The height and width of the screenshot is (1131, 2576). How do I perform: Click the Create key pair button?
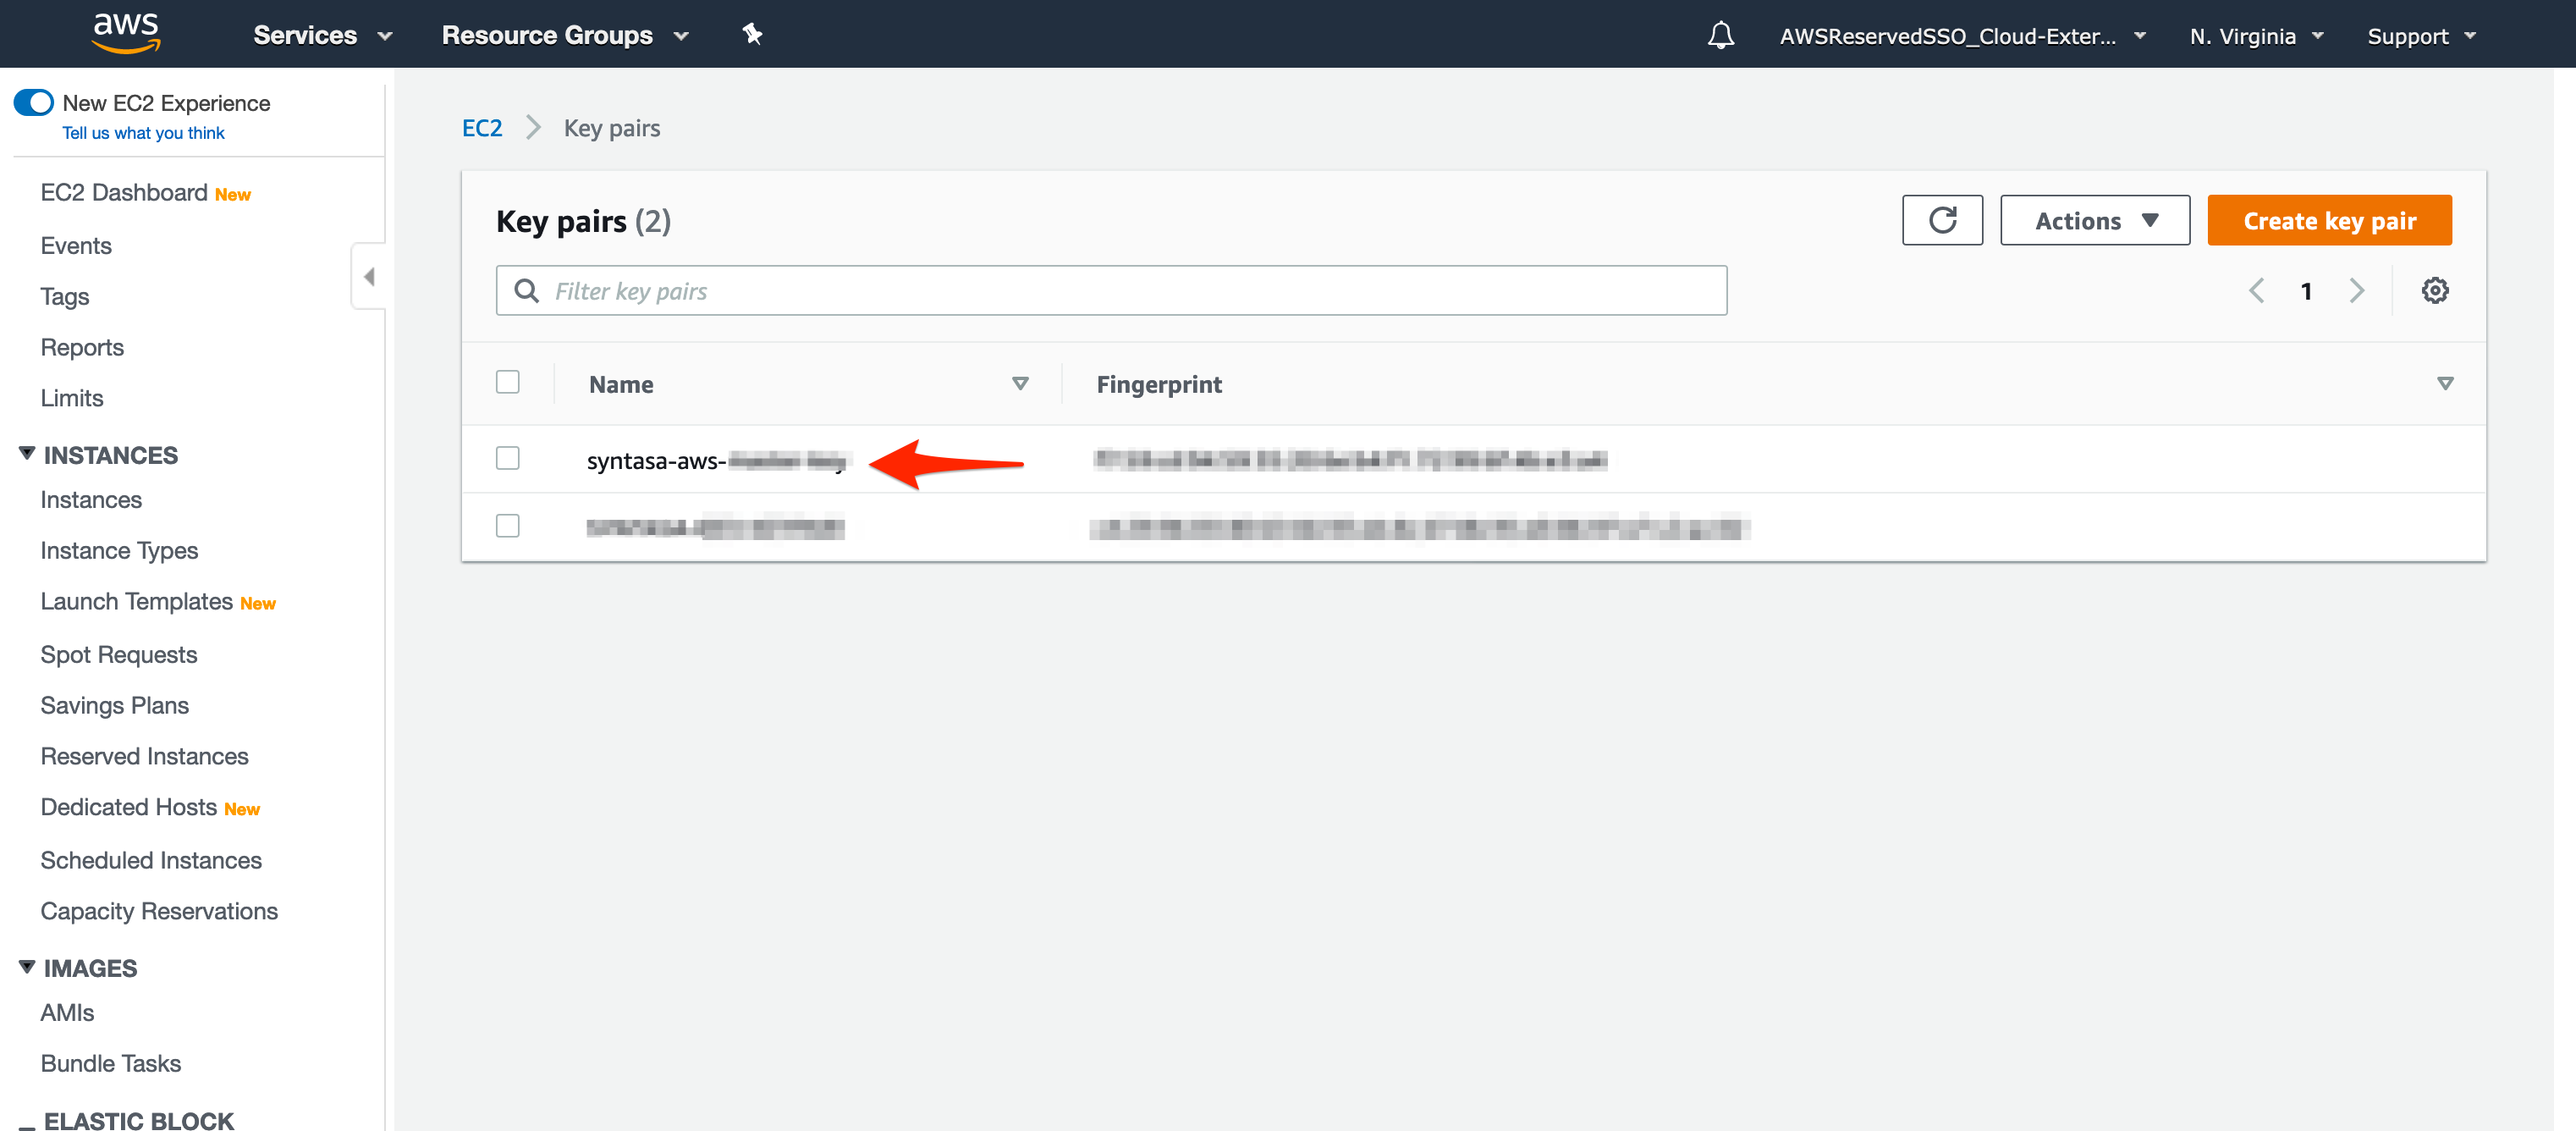click(2329, 220)
